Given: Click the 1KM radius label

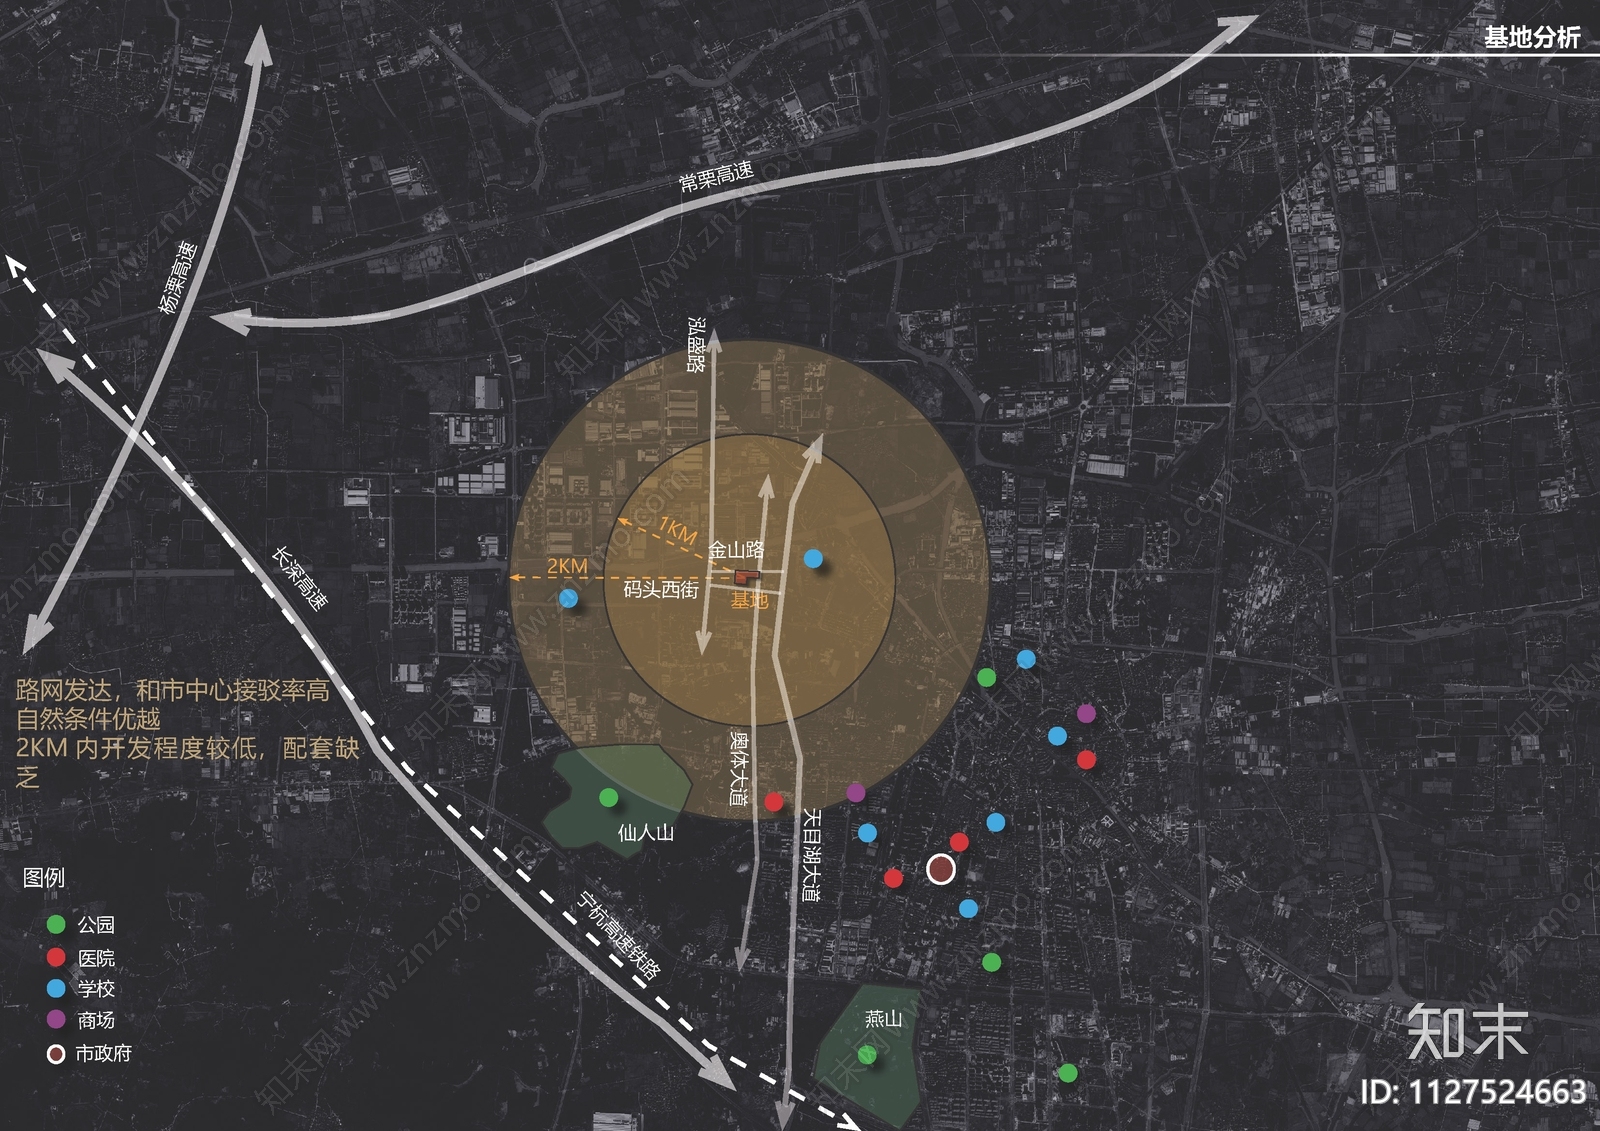Looking at the screenshot, I should pos(677,530).
